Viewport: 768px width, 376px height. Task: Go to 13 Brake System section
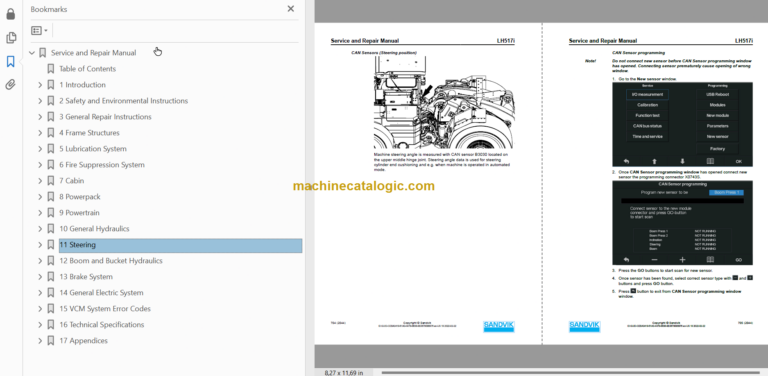(86, 277)
